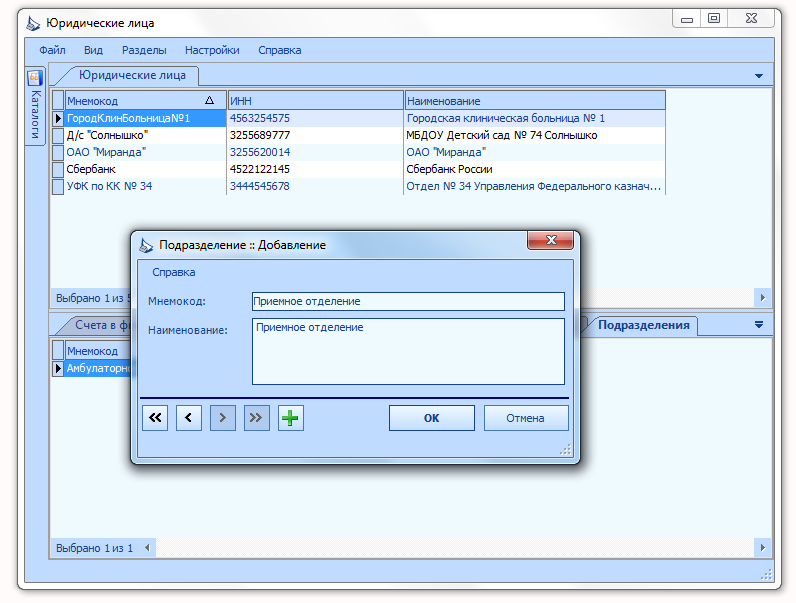Image resolution: width=796 pixels, height=603 pixels.
Task: Select the ОАО "Миранда" mnemonic cell
Action: [145, 152]
